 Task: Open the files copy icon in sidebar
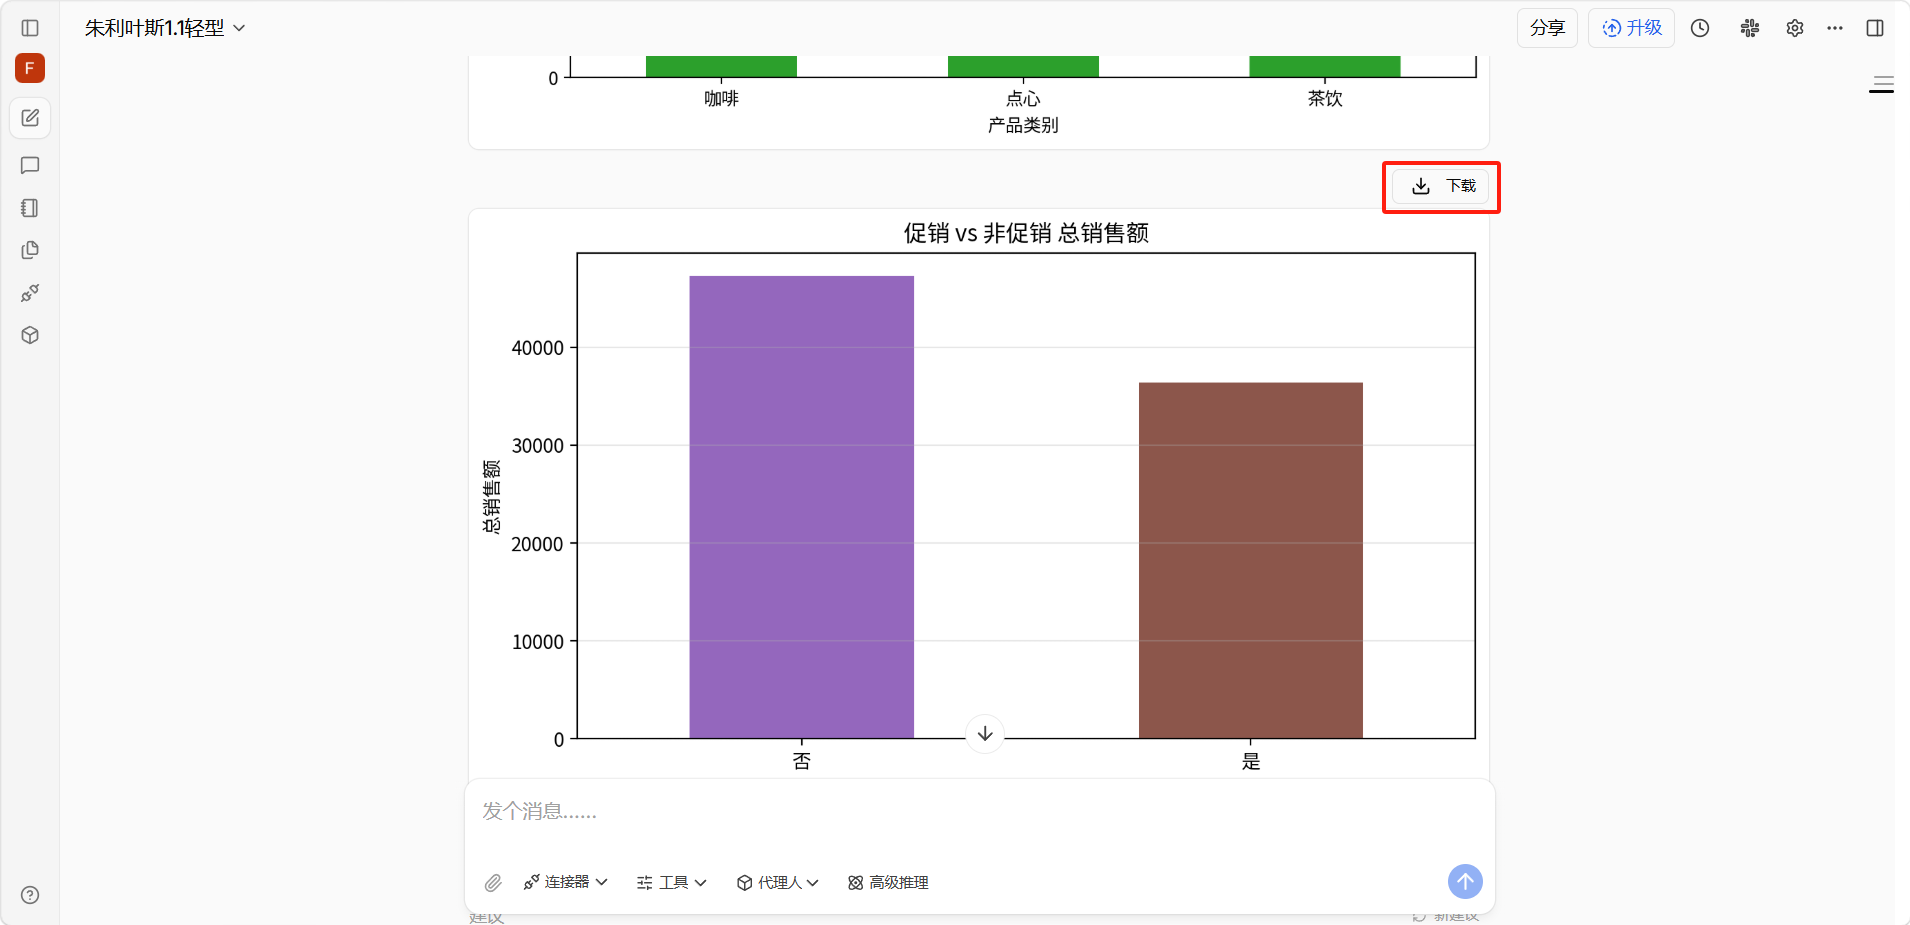pos(30,250)
